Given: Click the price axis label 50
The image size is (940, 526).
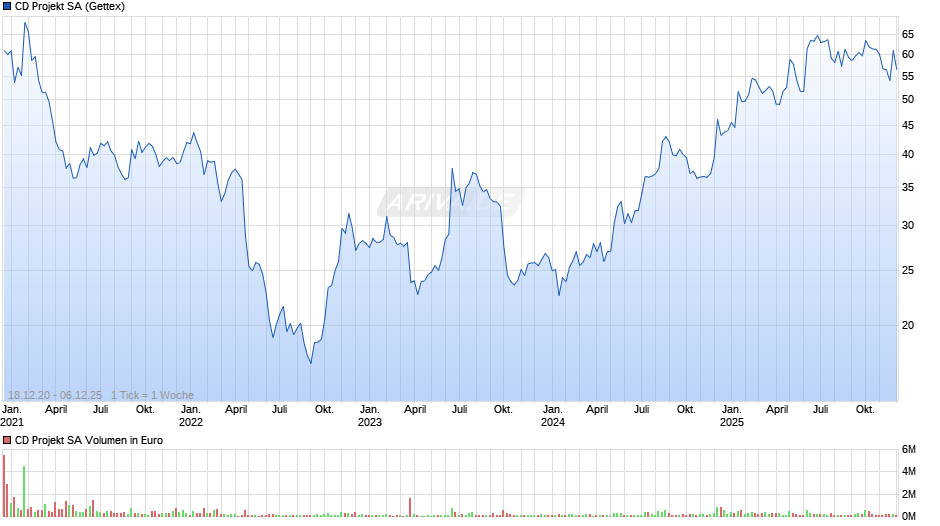Looking at the screenshot, I should click(908, 100).
